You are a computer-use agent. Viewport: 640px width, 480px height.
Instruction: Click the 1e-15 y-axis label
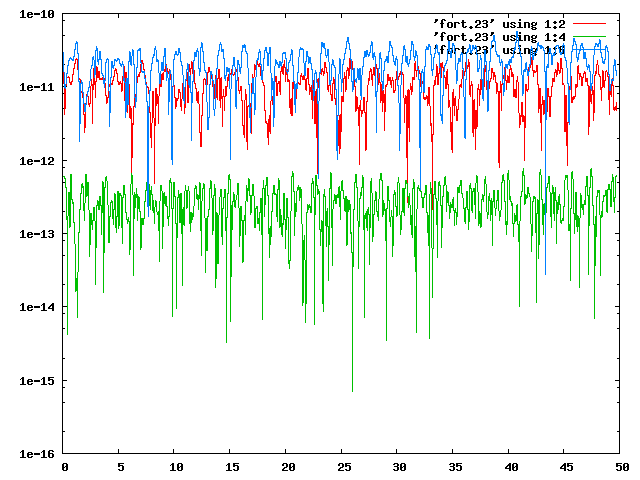37,380
